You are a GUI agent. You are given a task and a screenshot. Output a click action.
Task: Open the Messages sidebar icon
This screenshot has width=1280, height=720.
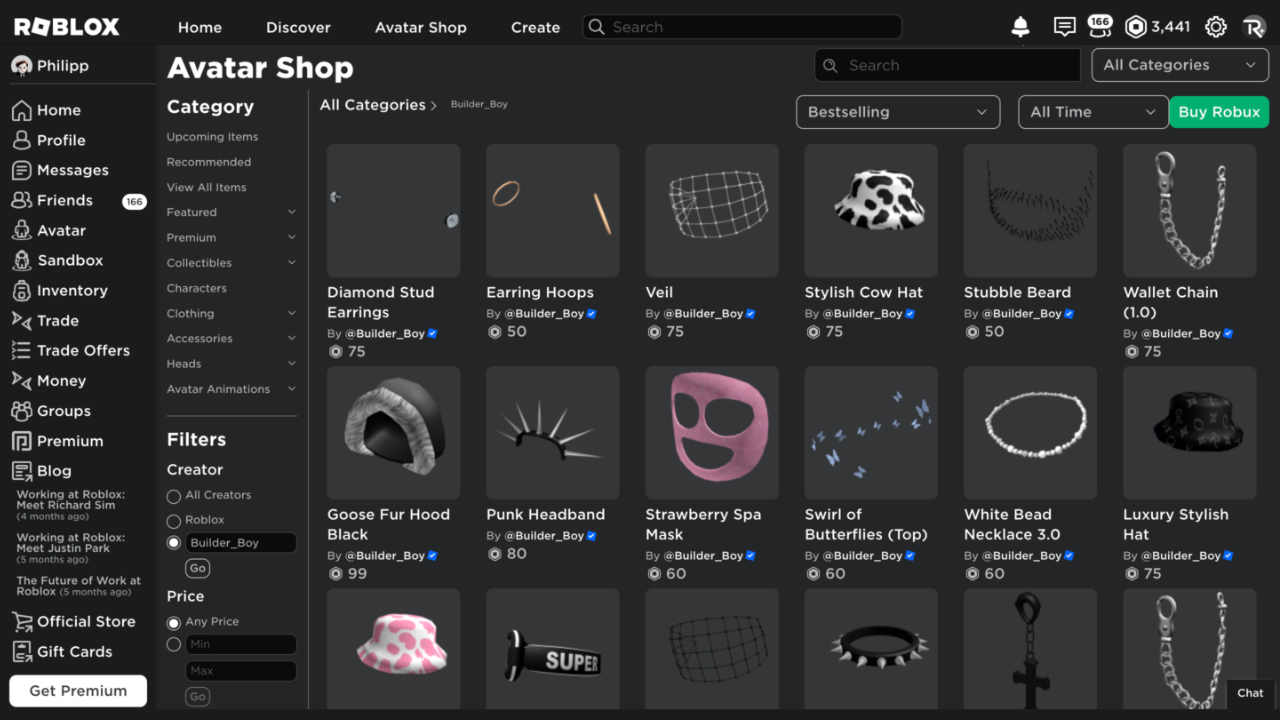pos(21,170)
